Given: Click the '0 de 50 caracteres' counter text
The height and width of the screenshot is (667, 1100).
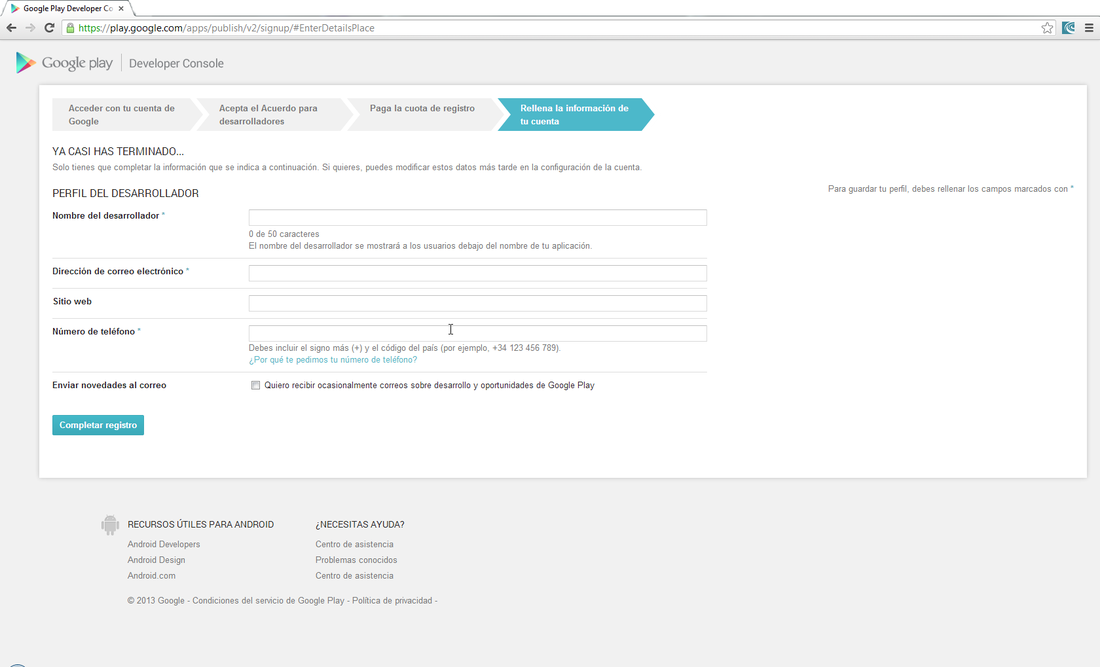Looking at the screenshot, I should point(284,234).
